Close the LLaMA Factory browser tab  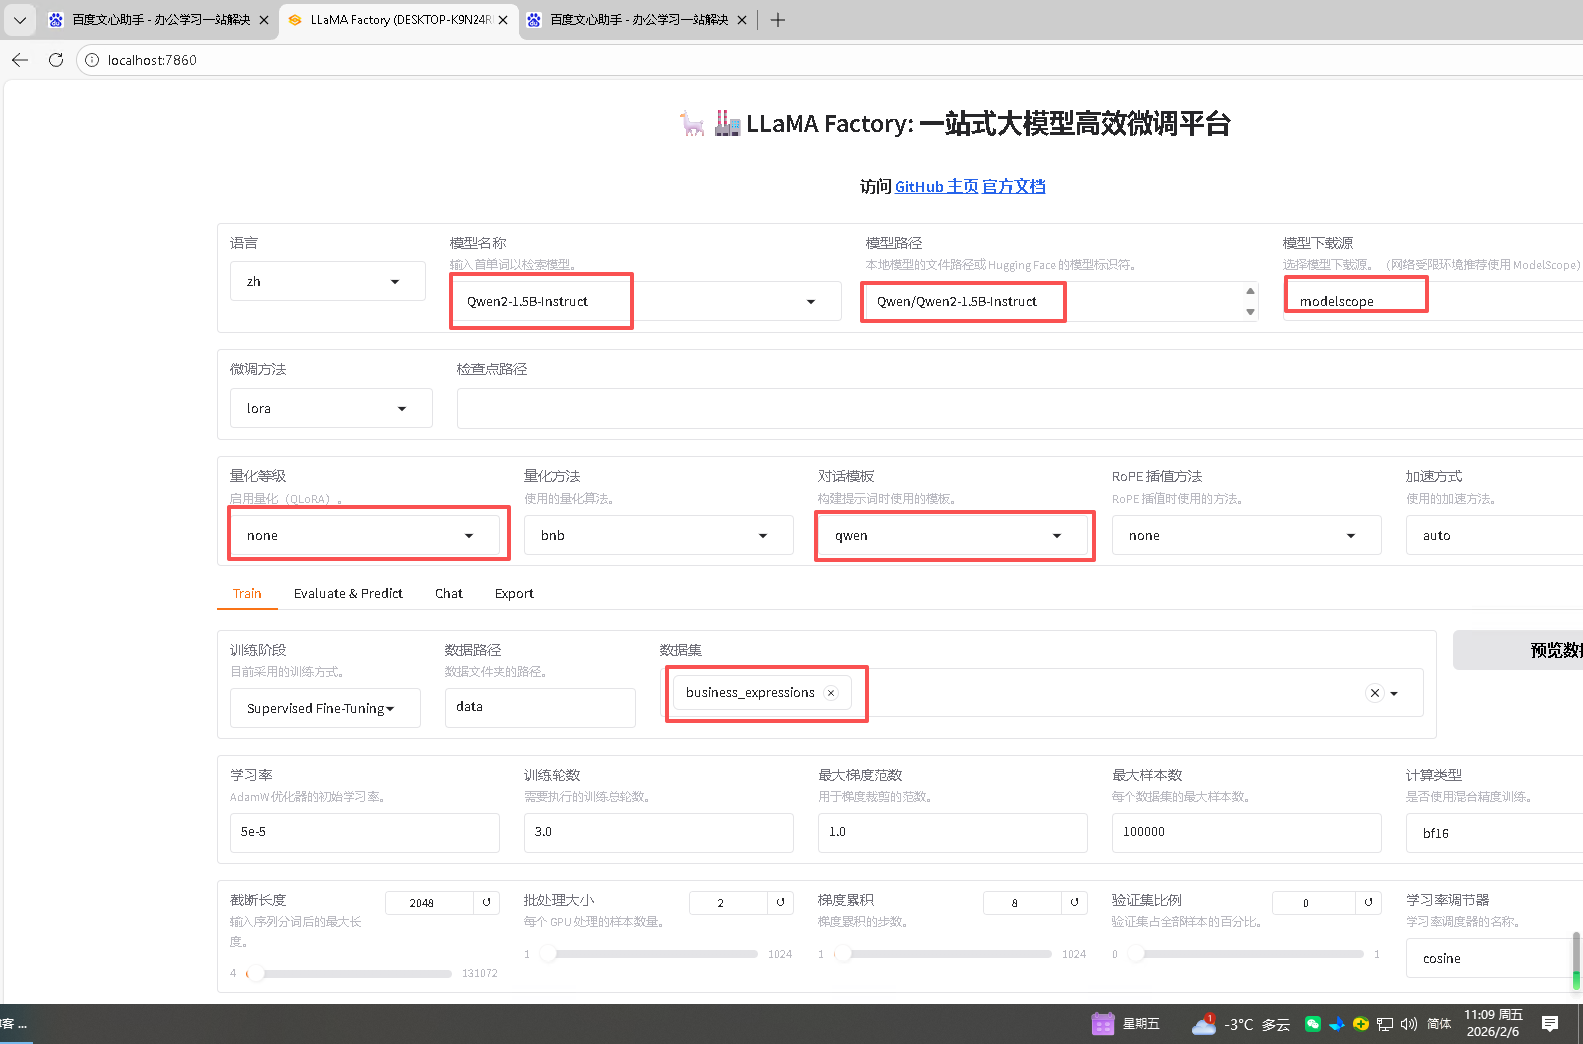pyautogui.click(x=503, y=20)
